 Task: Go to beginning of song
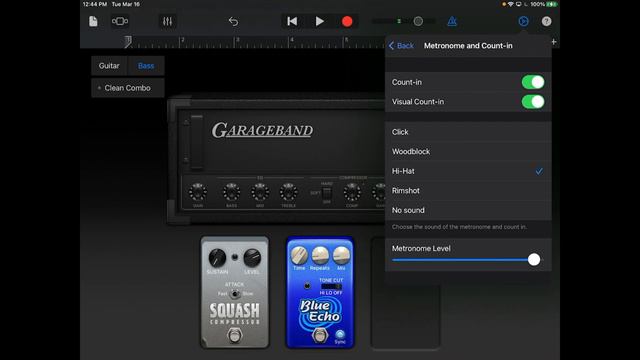tap(292, 21)
